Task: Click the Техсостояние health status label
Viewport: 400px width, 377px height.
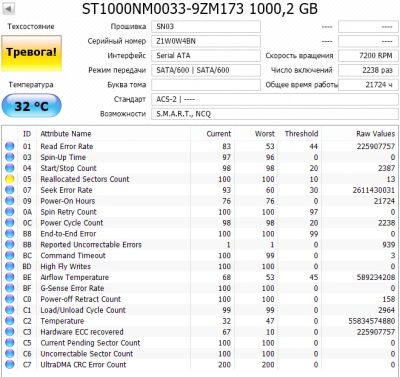Action: 31,26
